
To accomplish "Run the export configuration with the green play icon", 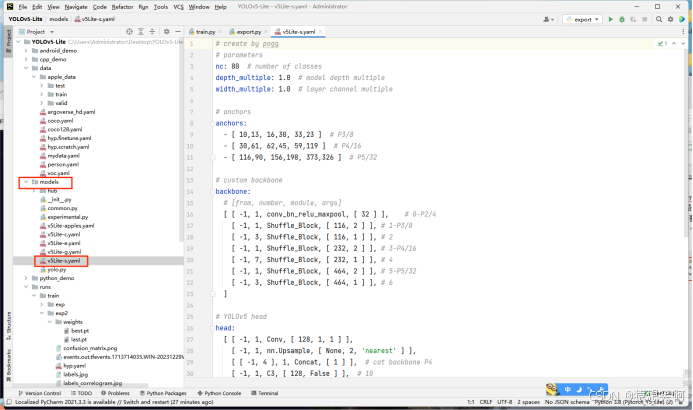I will click(x=610, y=19).
